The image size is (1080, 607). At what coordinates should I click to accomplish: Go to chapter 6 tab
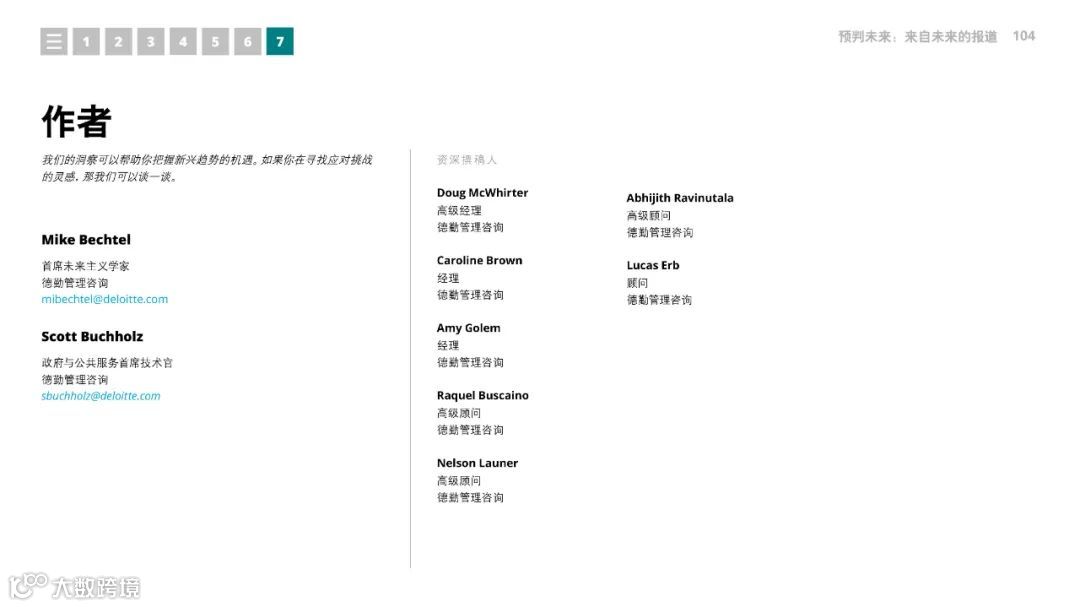(248, 41)
